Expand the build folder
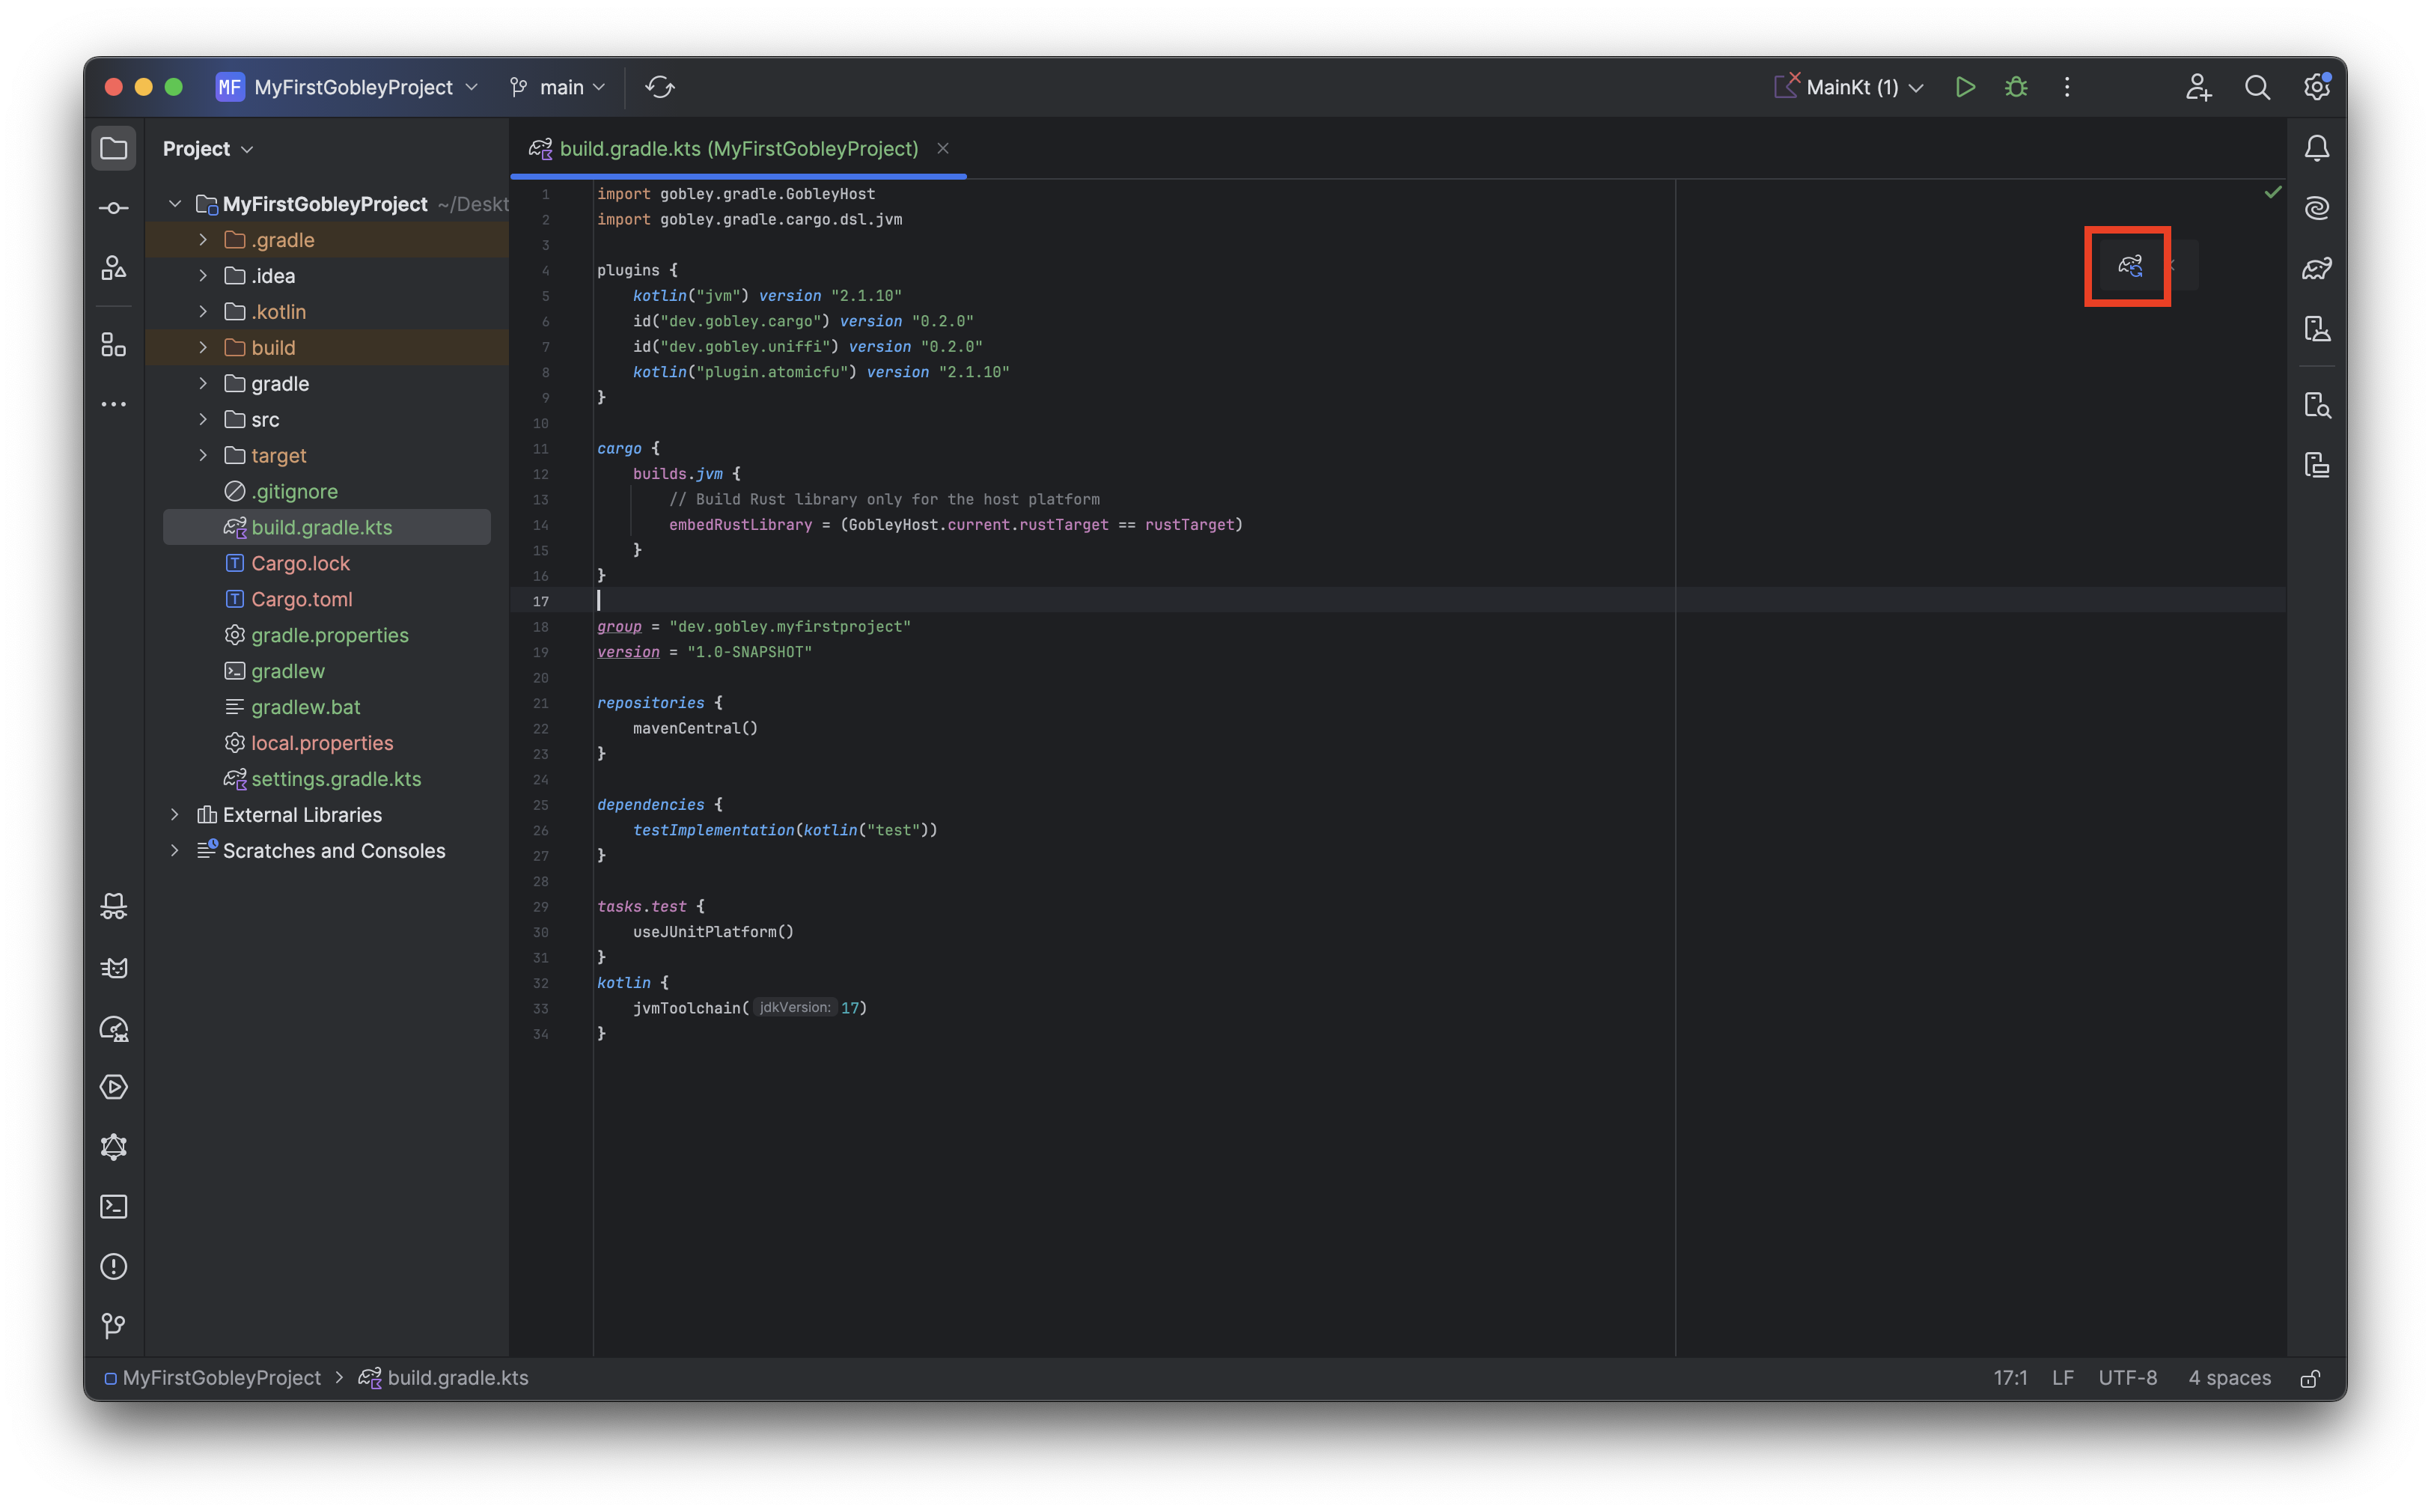Viewport: 2431px width, 1512px height. (203, 348)
